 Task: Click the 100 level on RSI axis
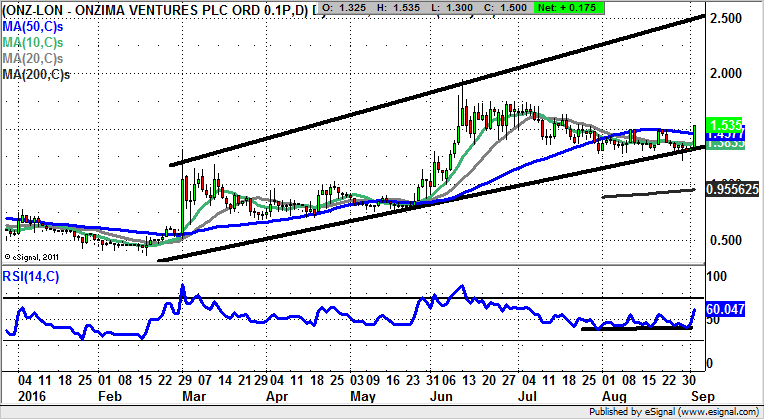click(x=715, y=274)
